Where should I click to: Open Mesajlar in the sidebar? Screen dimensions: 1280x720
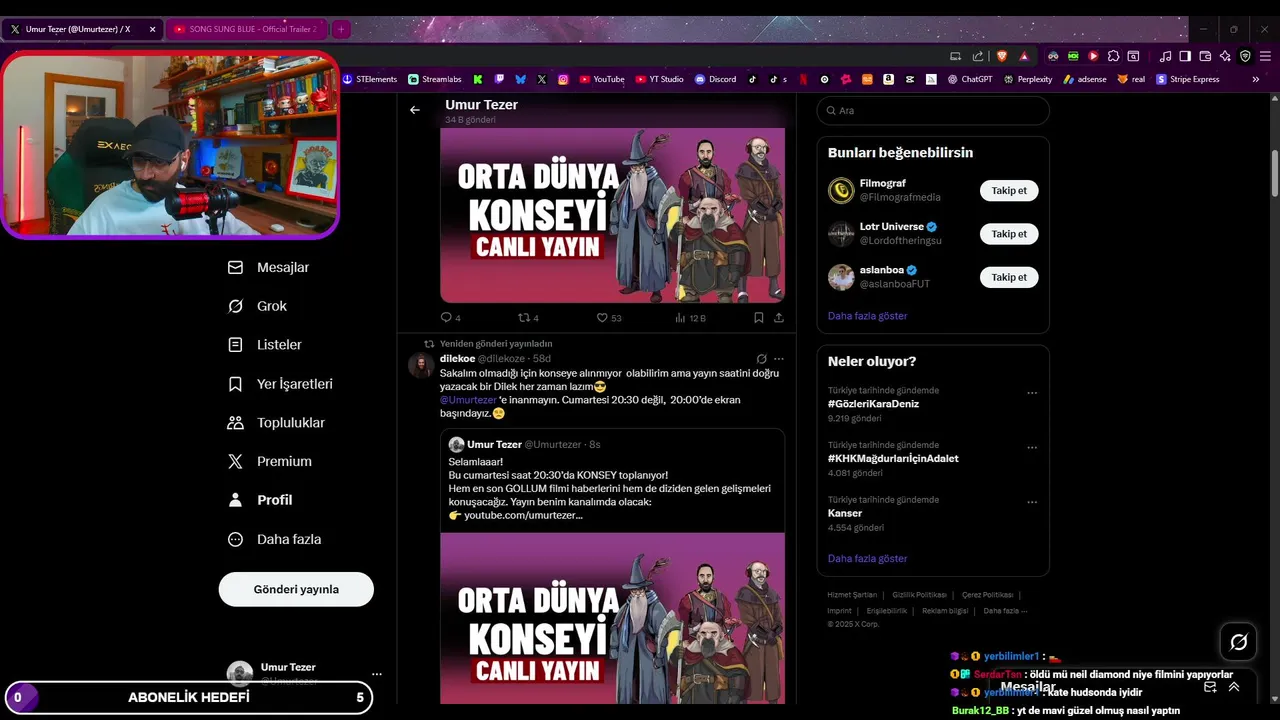[269, 268]
